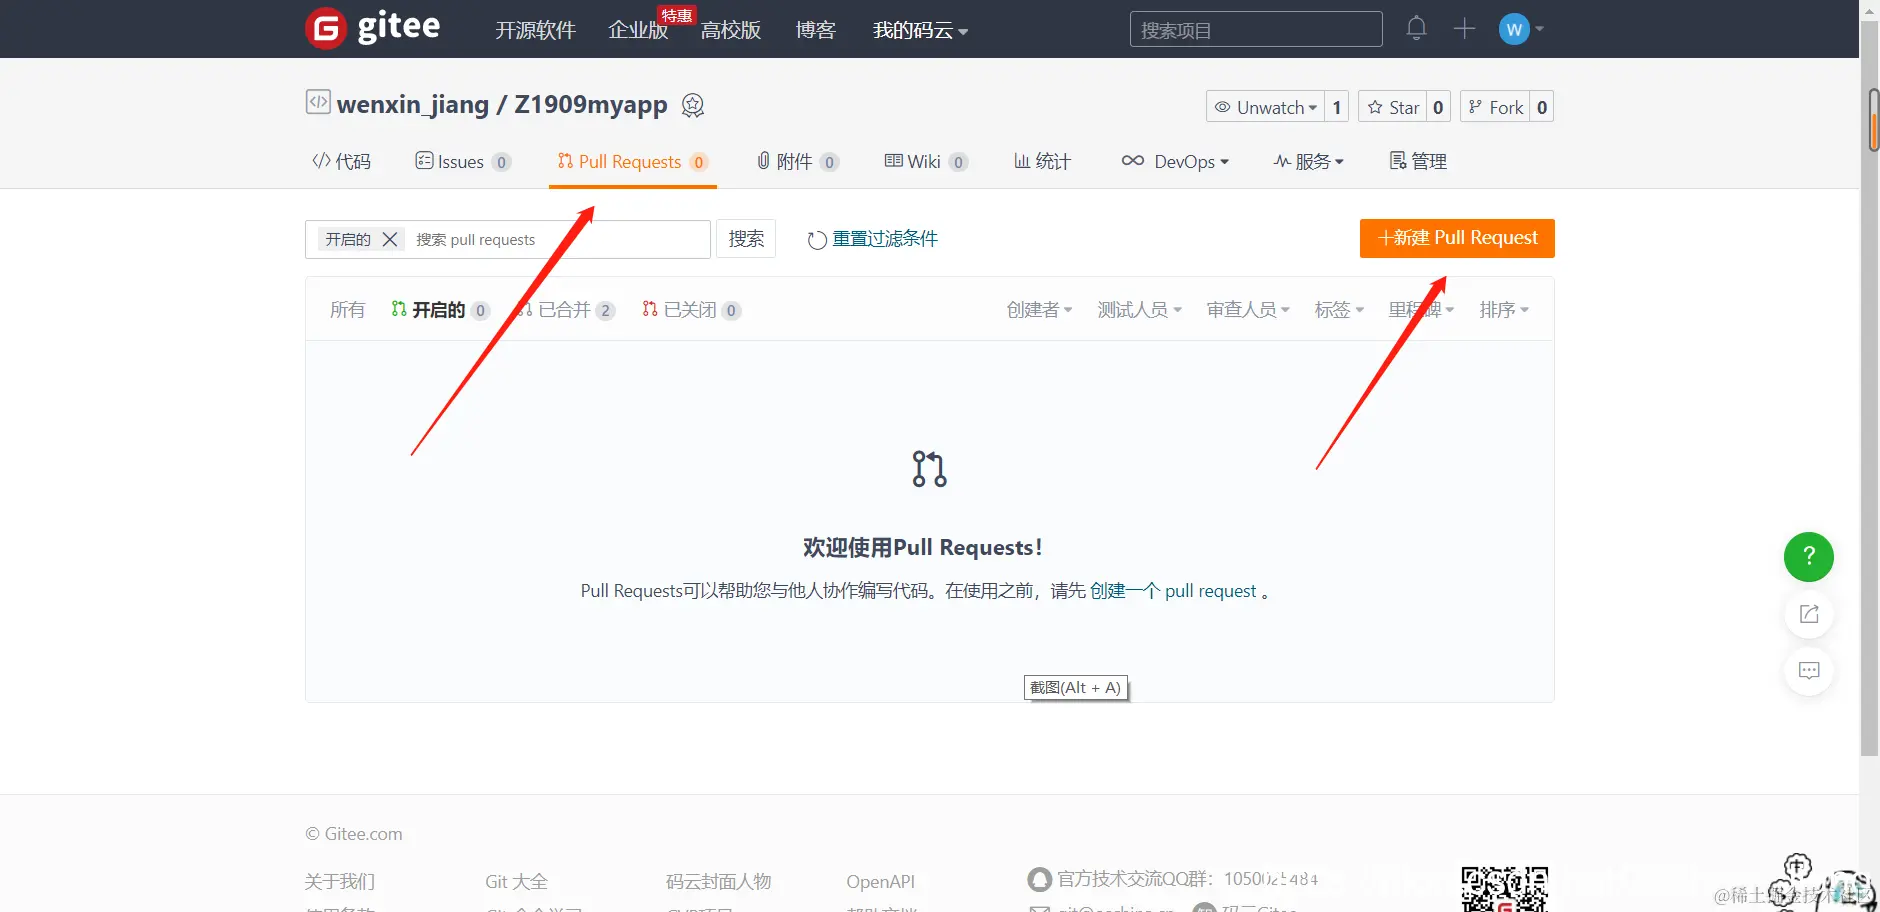The width and height of the screenshot is (1880, 912).
Task: Click the 新建 Pull Request button
Action: [x=1456, y=238]
